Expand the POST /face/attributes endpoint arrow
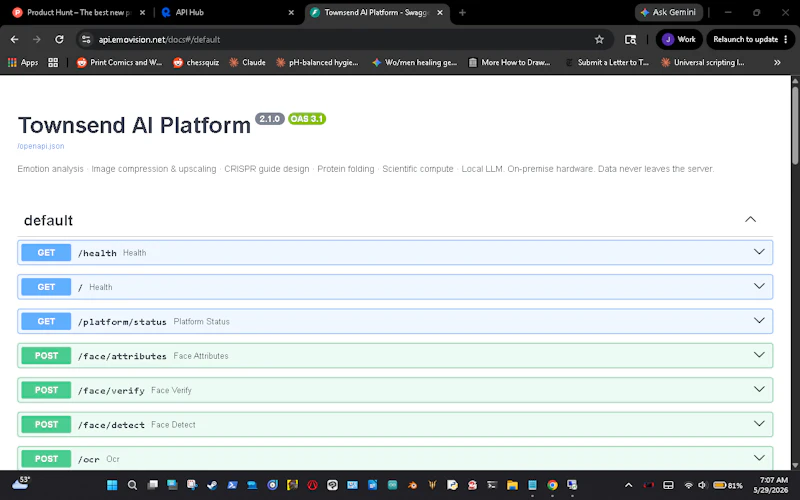 759,355
